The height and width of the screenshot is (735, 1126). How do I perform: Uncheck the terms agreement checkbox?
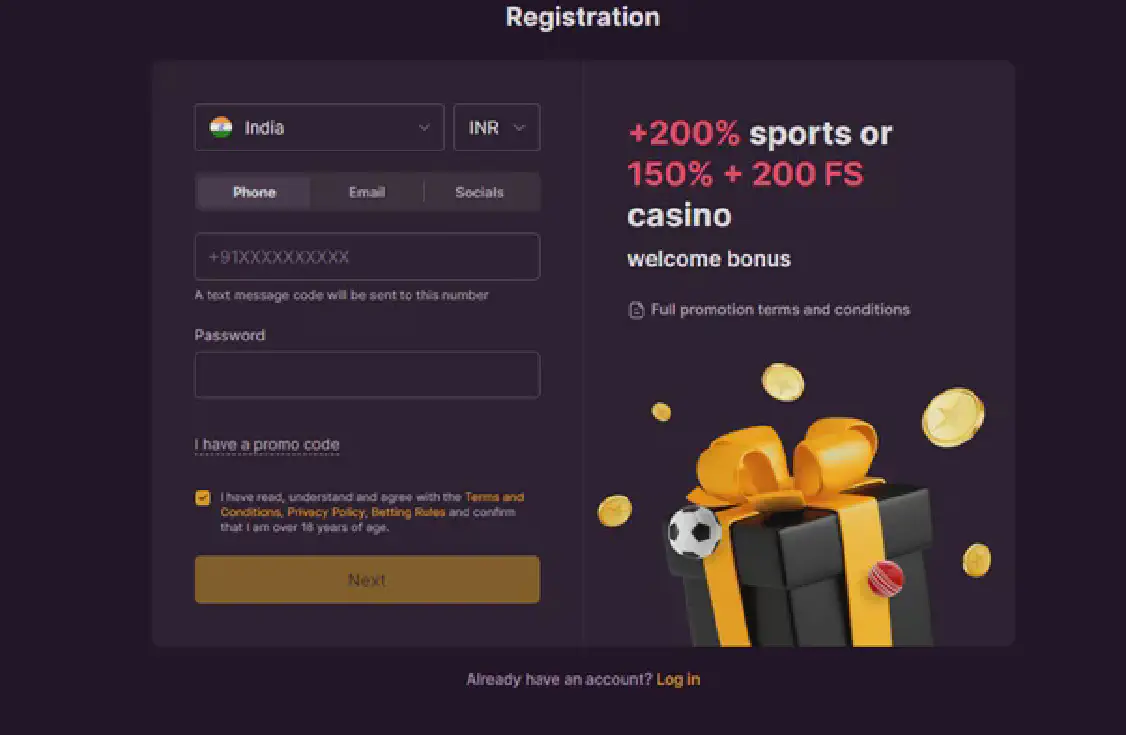tap(203, 498)
